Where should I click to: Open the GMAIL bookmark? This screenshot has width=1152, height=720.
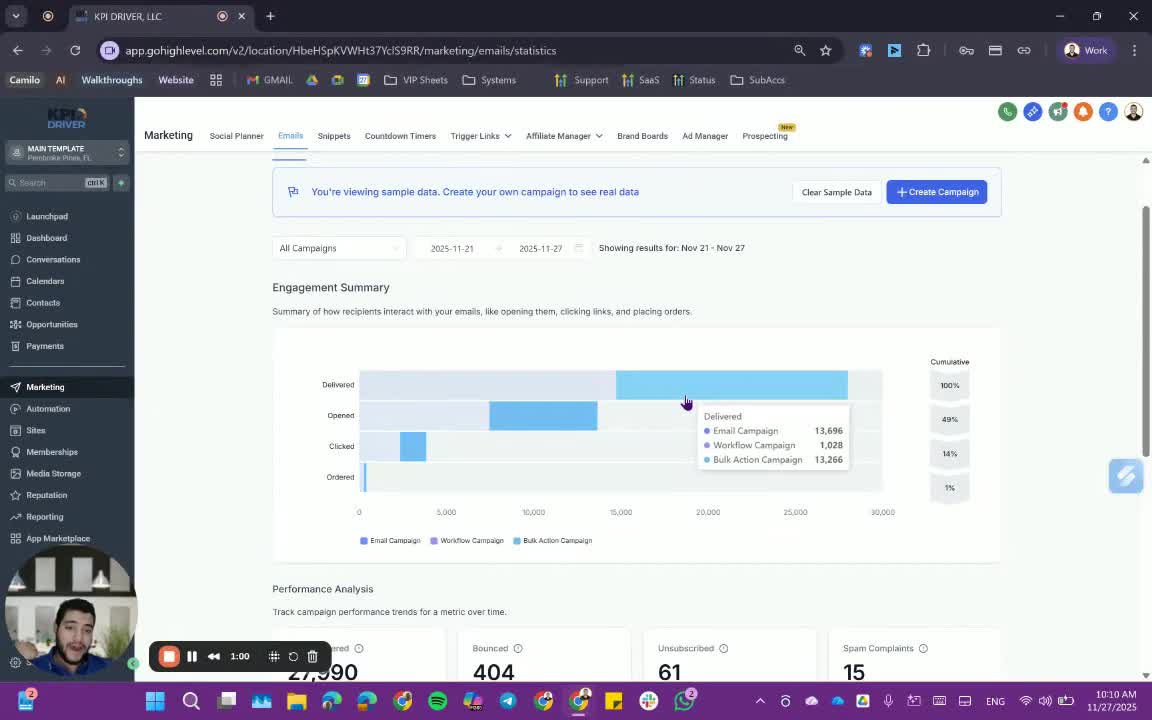click(x=269, y=80)
